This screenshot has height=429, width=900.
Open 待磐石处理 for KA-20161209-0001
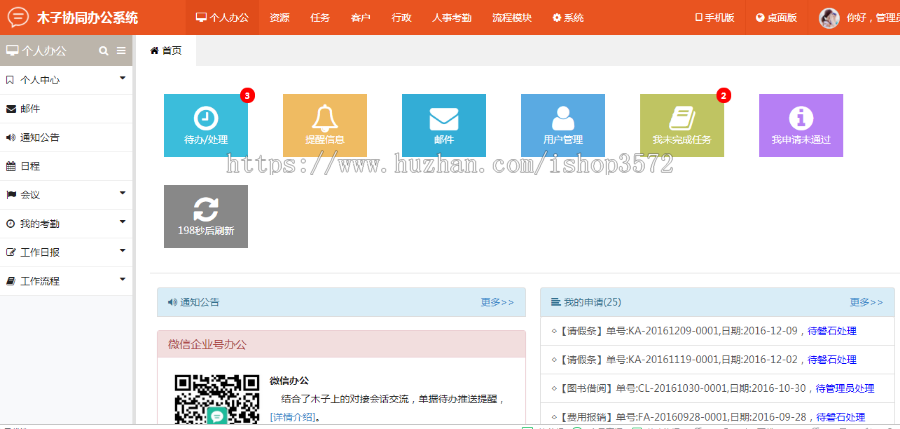pyautogui.click(x=832, y=331)
